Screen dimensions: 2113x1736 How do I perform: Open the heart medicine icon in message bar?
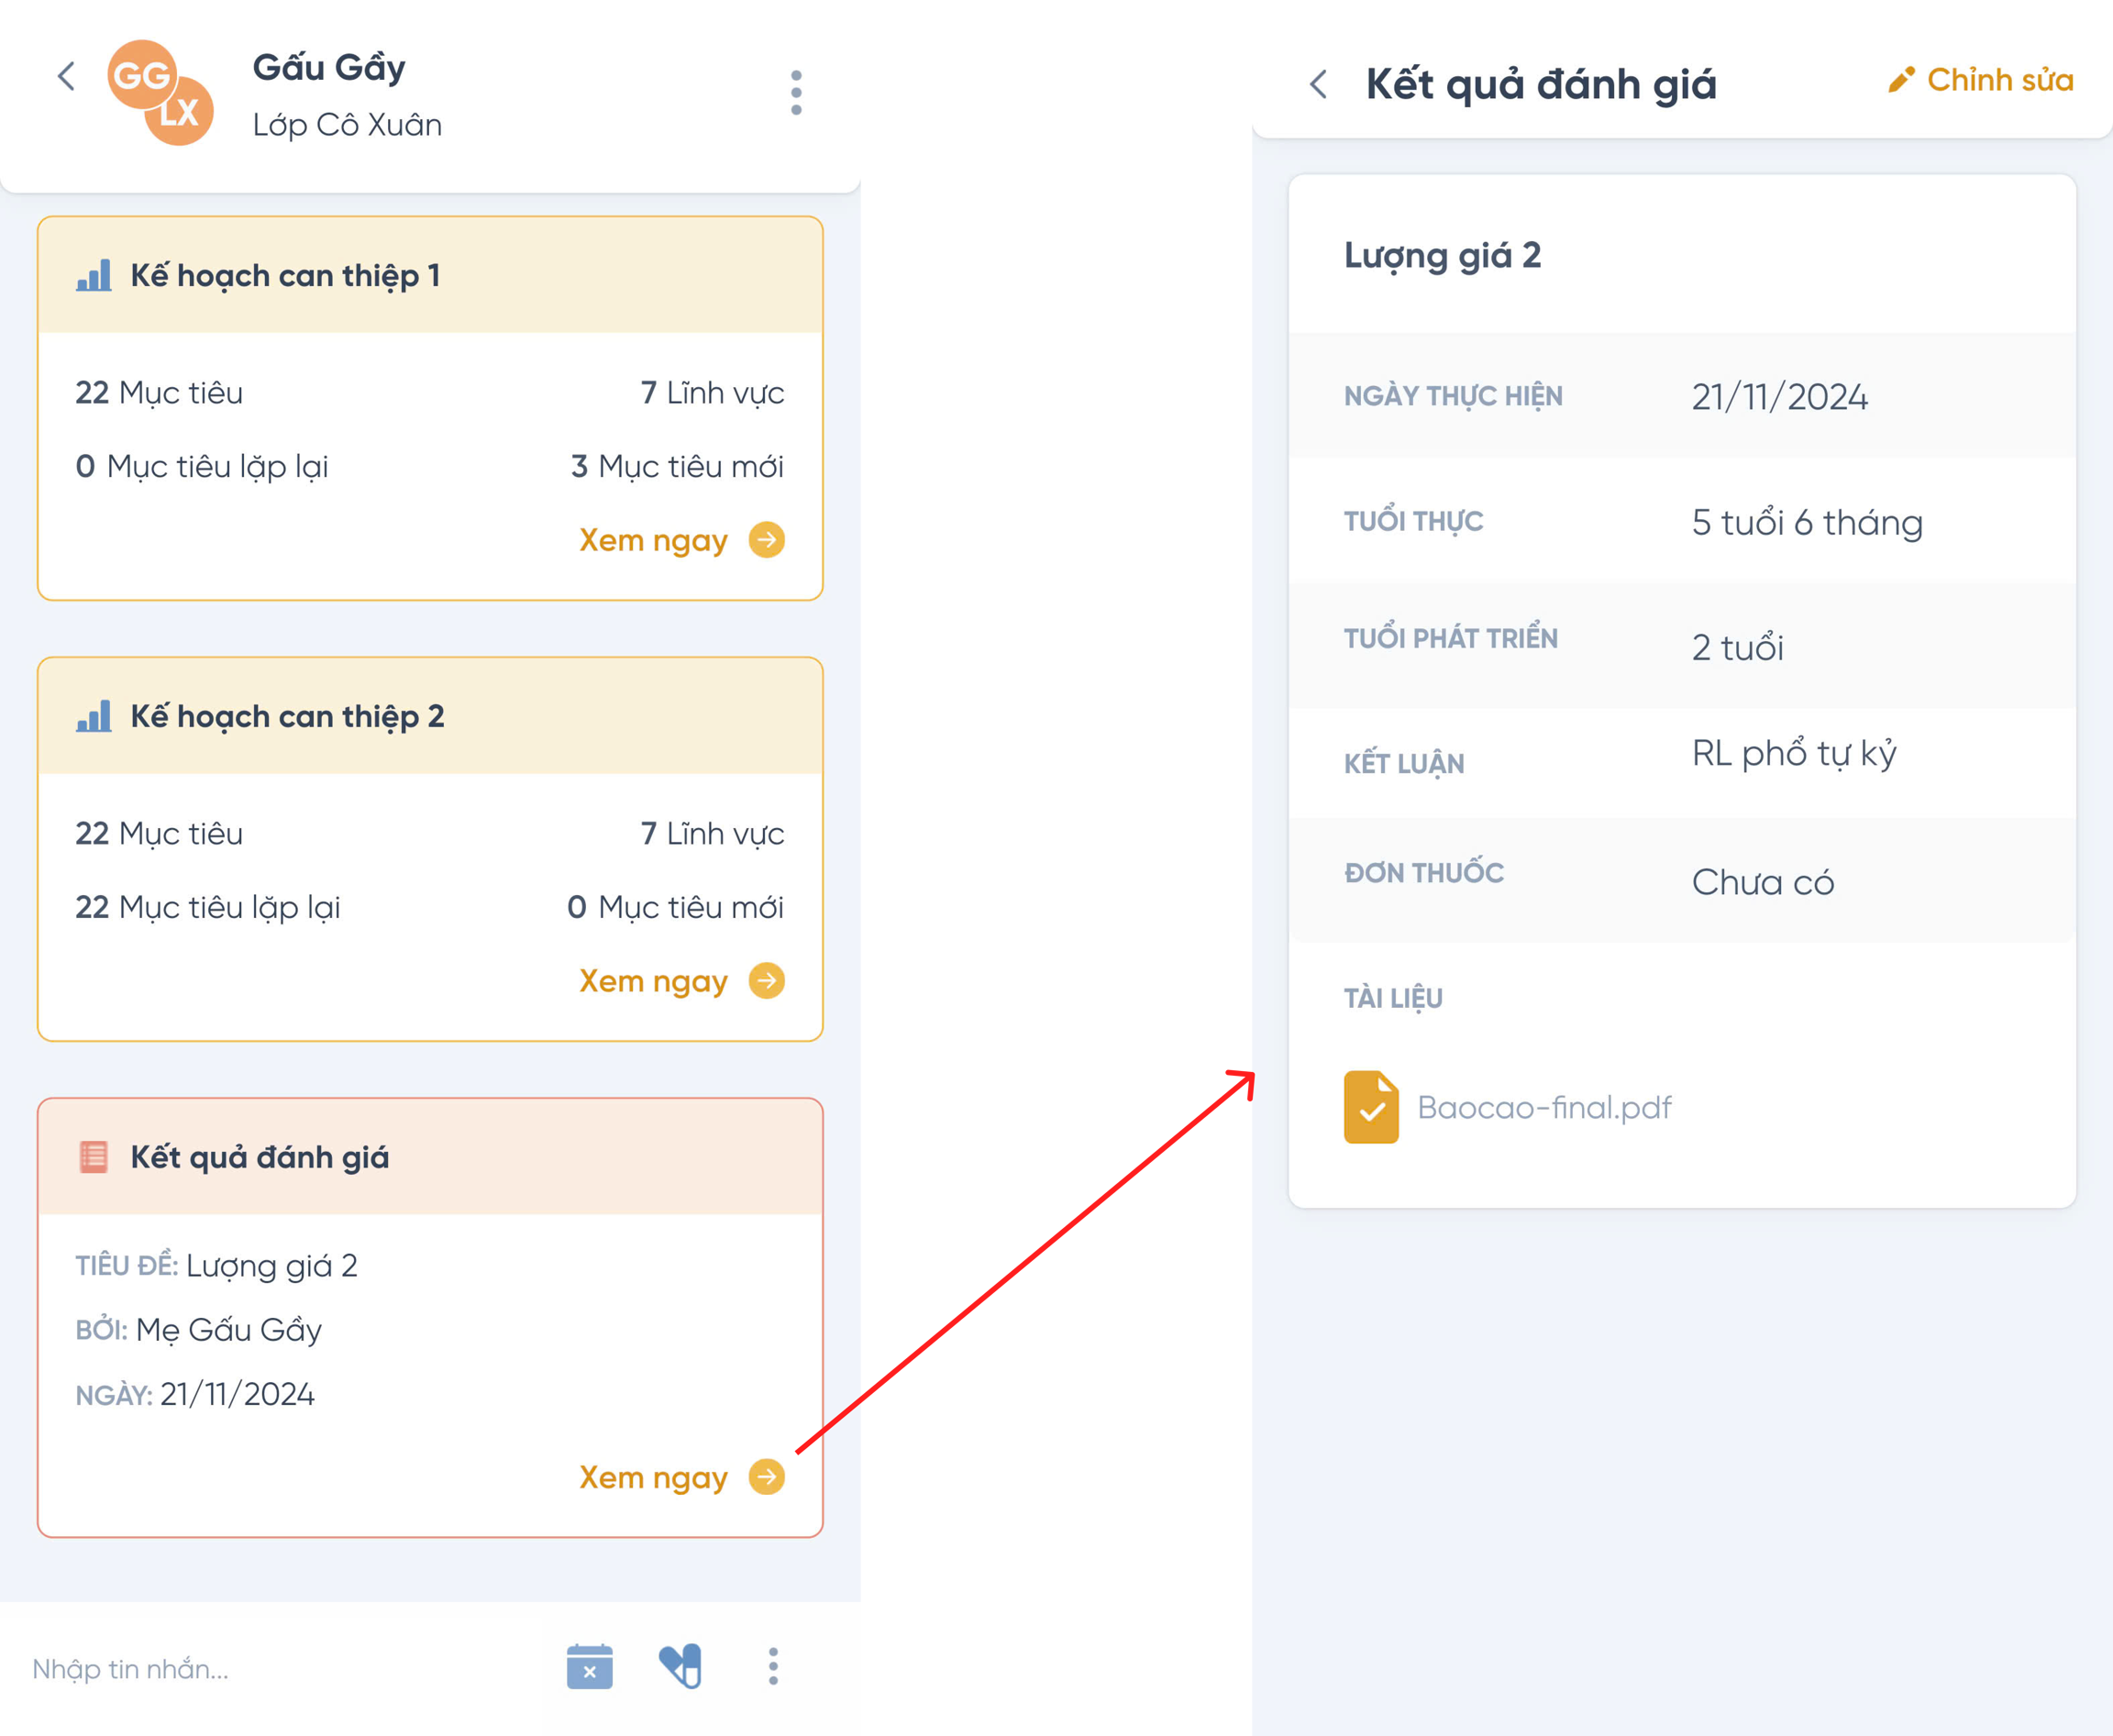point(681,1667)
